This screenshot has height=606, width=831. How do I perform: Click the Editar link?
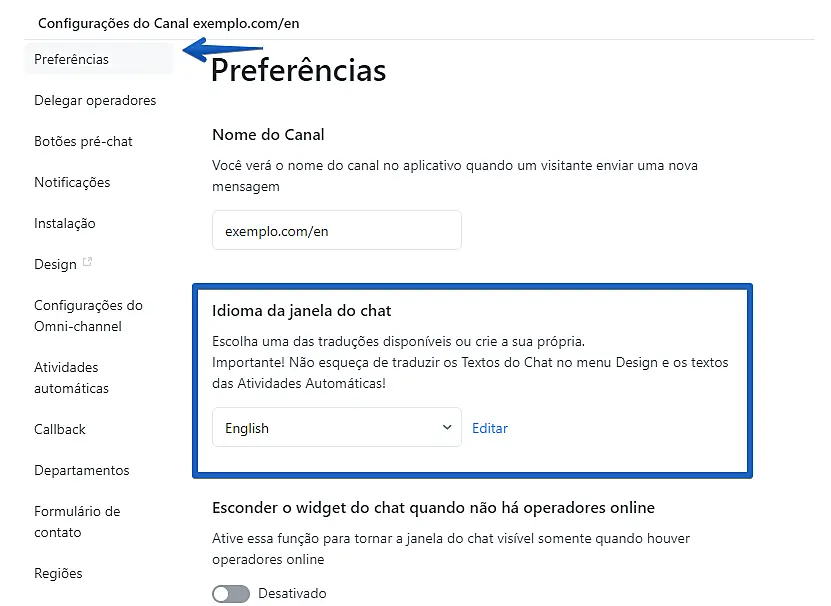pos(490,428)
